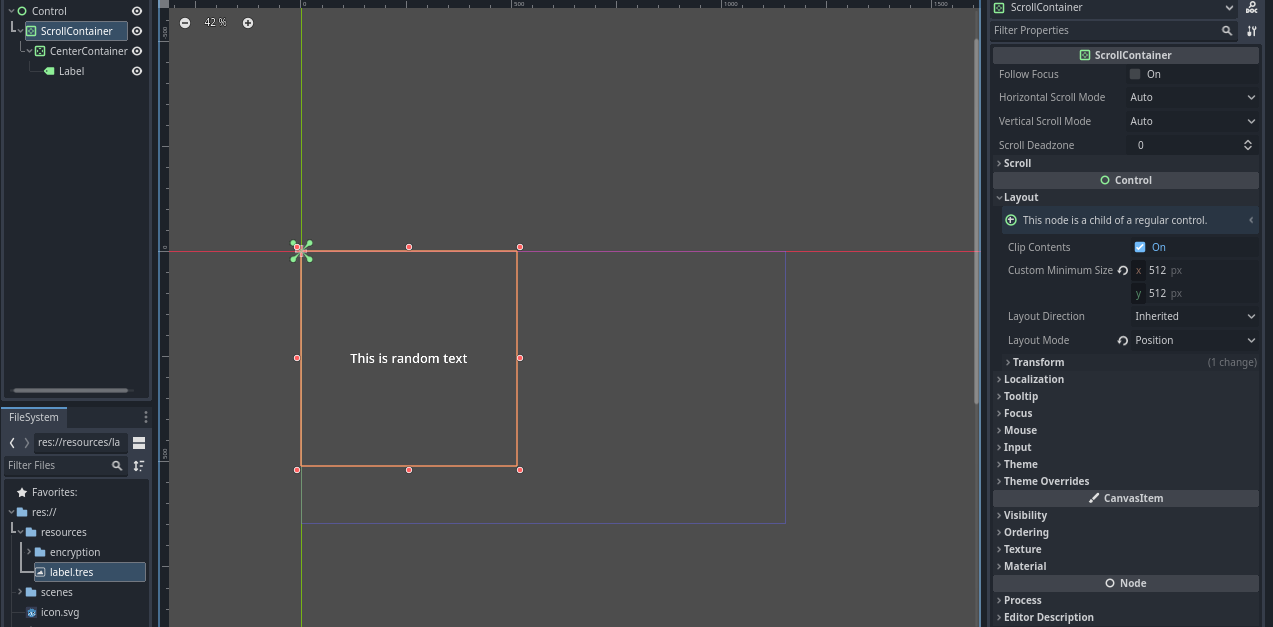Open the Horizontal Scroll Mode dropdown
This screenshot has height=627, width=1273.
click(1192, 97)
